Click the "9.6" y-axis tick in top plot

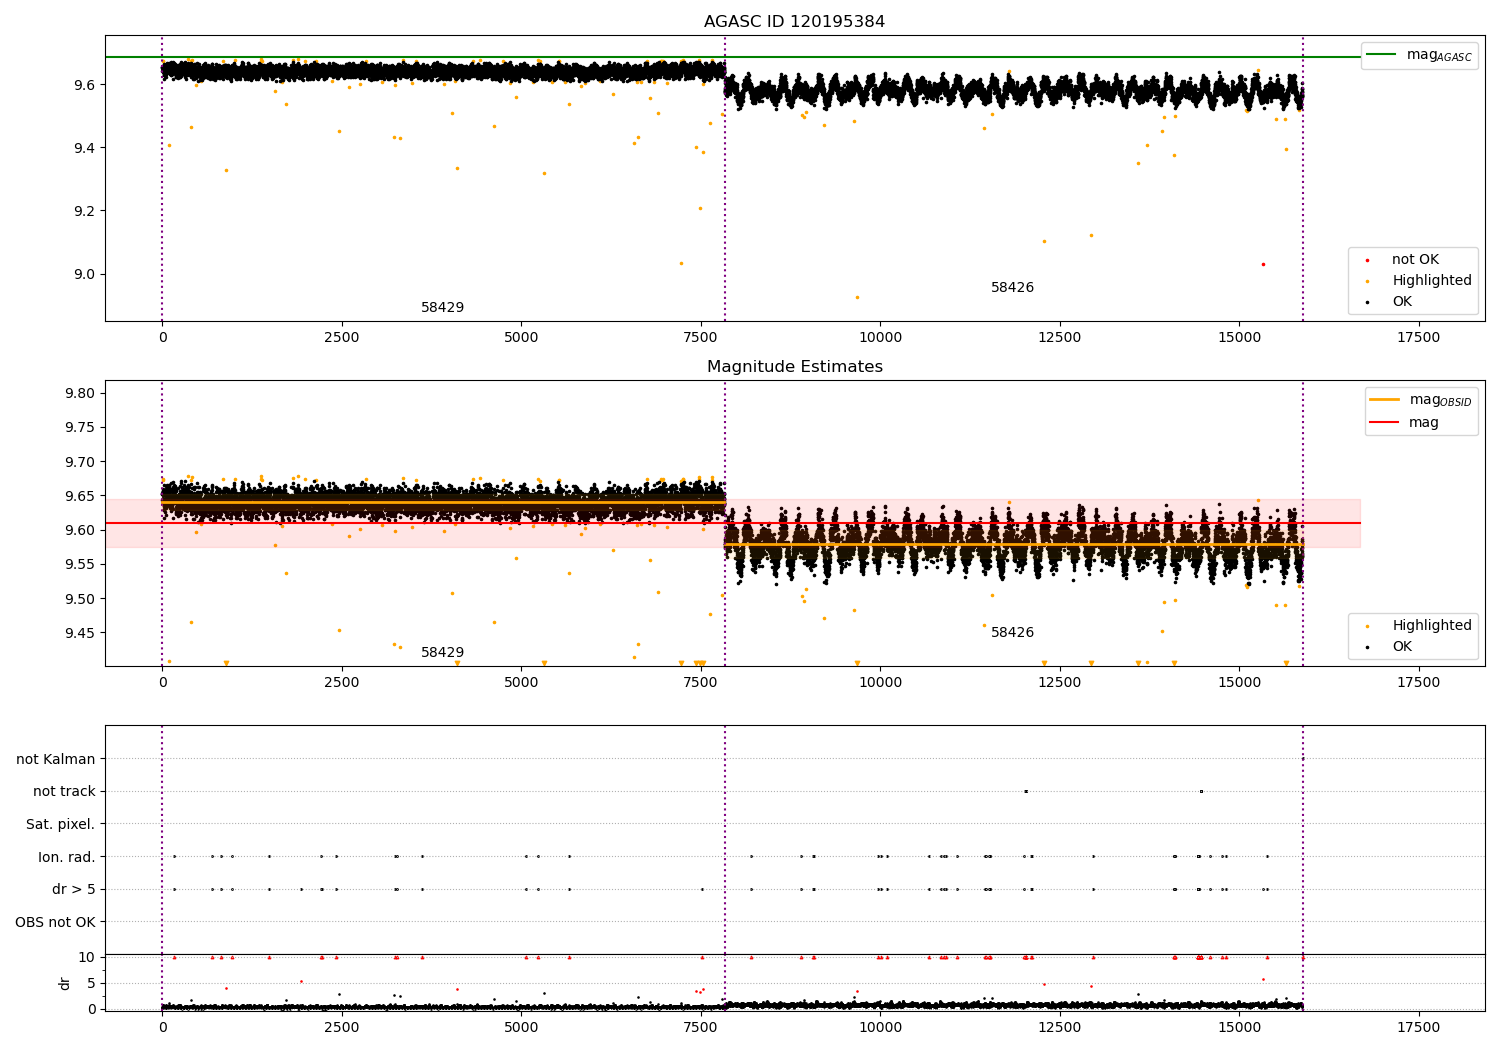click(x=85, y=85)
